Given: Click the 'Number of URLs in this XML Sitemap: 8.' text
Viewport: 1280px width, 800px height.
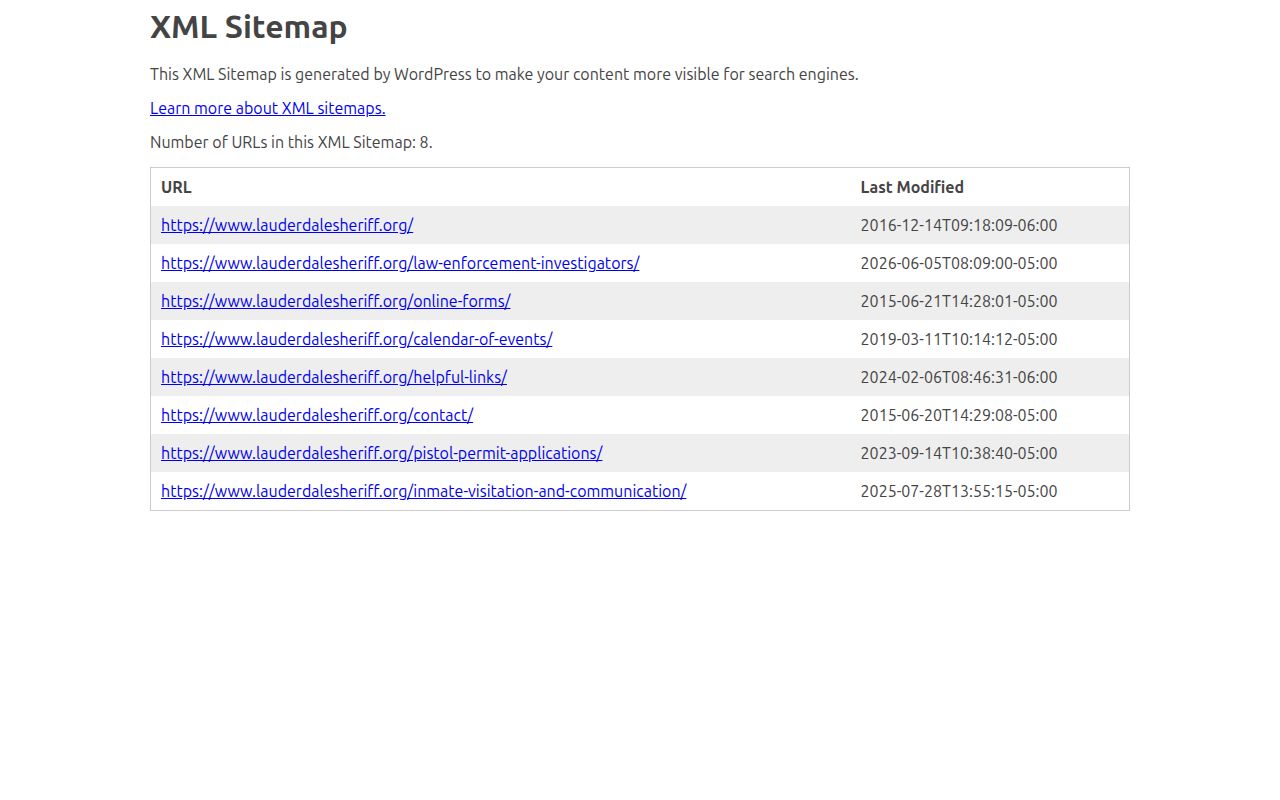Looking at the screenshot, I should click(291, 142).
